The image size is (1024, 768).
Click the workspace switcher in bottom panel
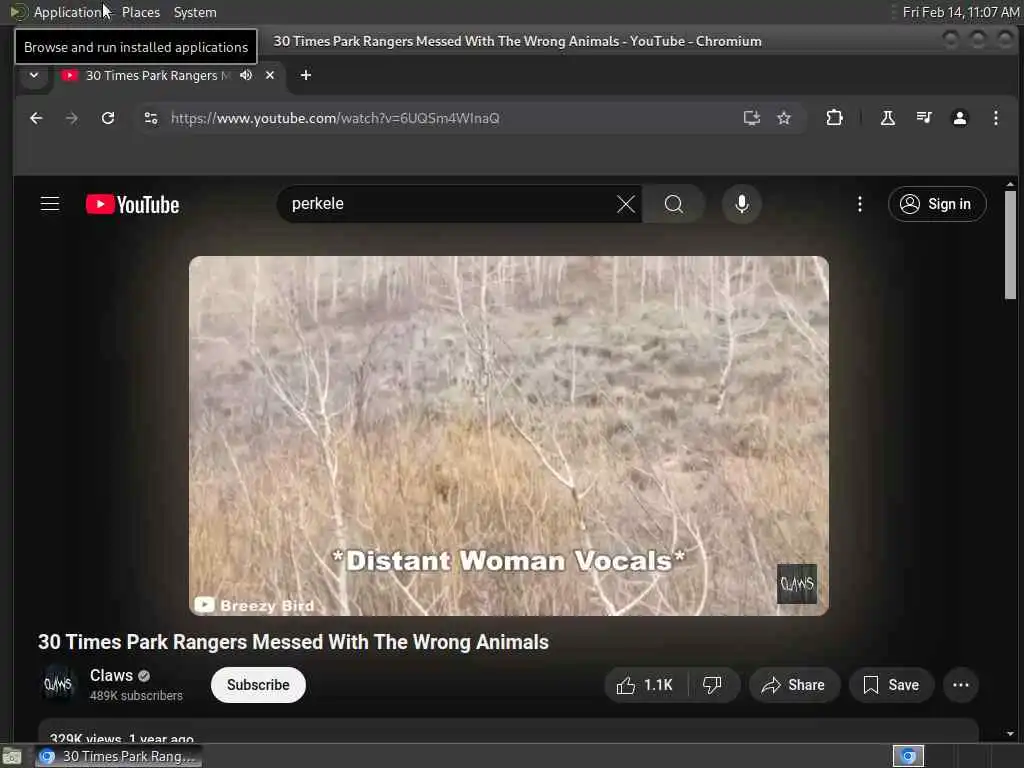908,756
